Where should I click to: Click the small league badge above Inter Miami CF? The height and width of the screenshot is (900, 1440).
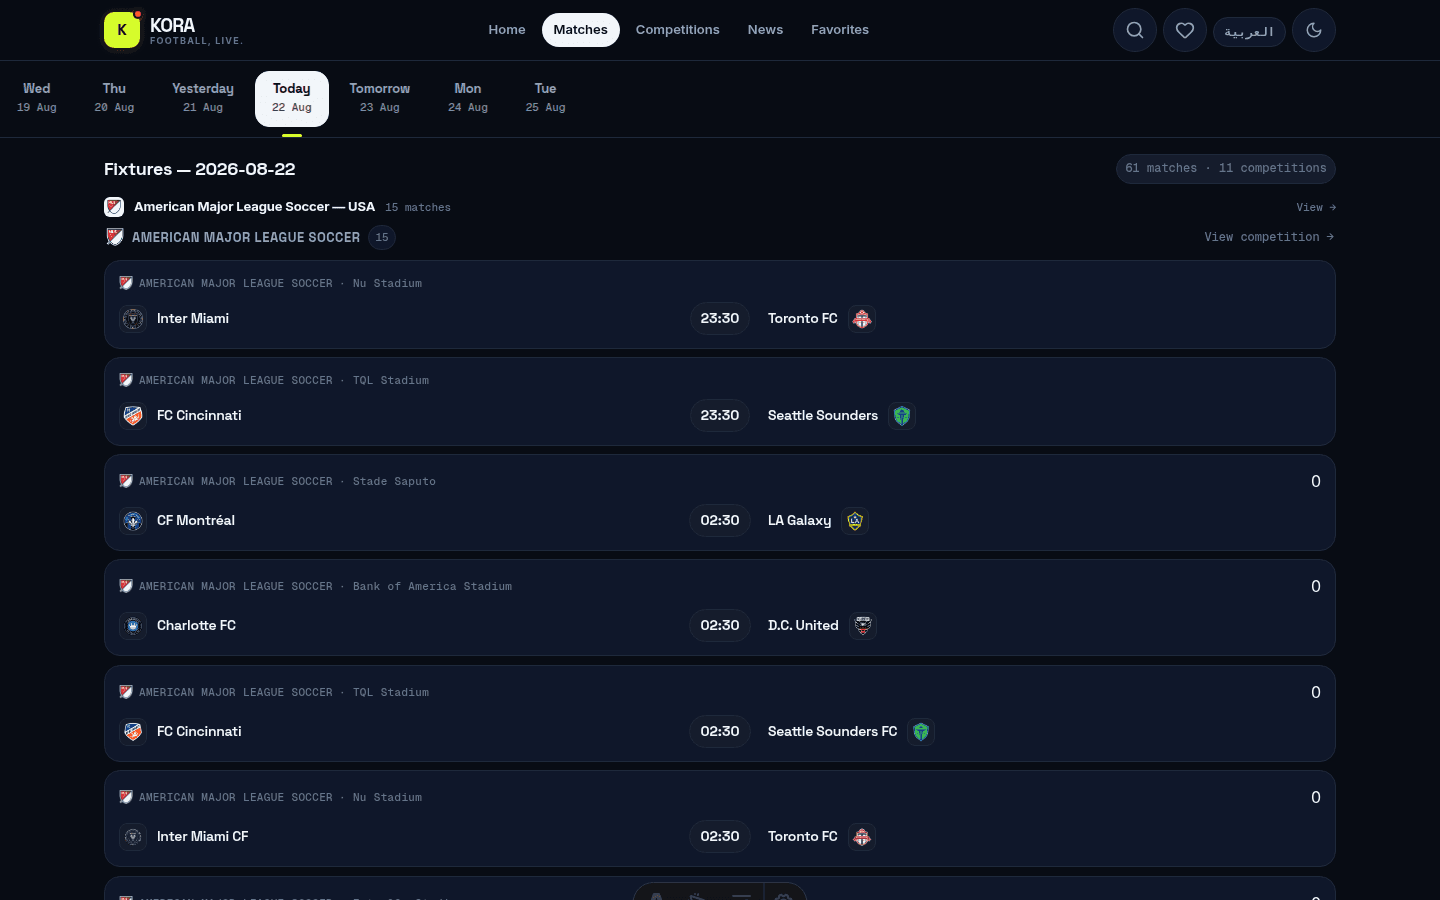126,797
